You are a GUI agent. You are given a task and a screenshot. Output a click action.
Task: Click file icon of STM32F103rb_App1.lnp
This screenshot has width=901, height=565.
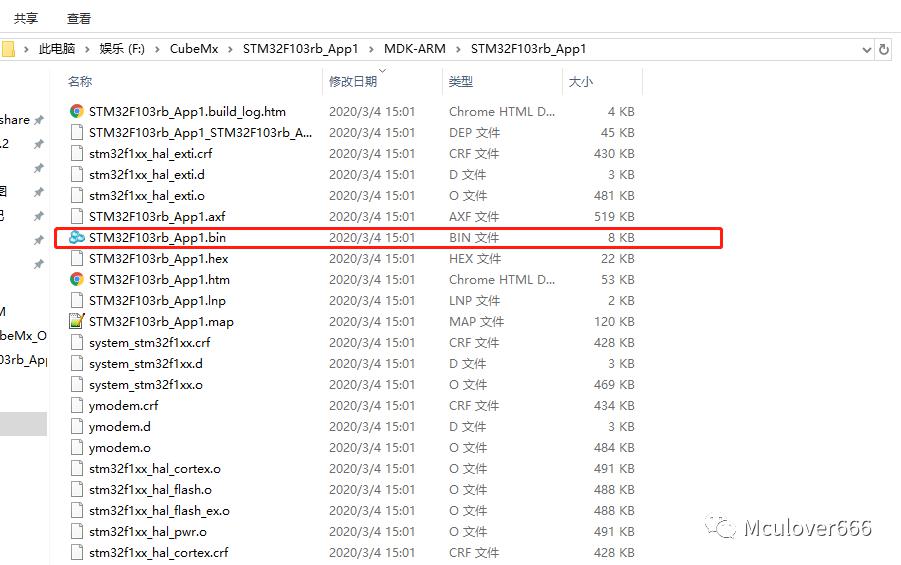click(76, 300)
